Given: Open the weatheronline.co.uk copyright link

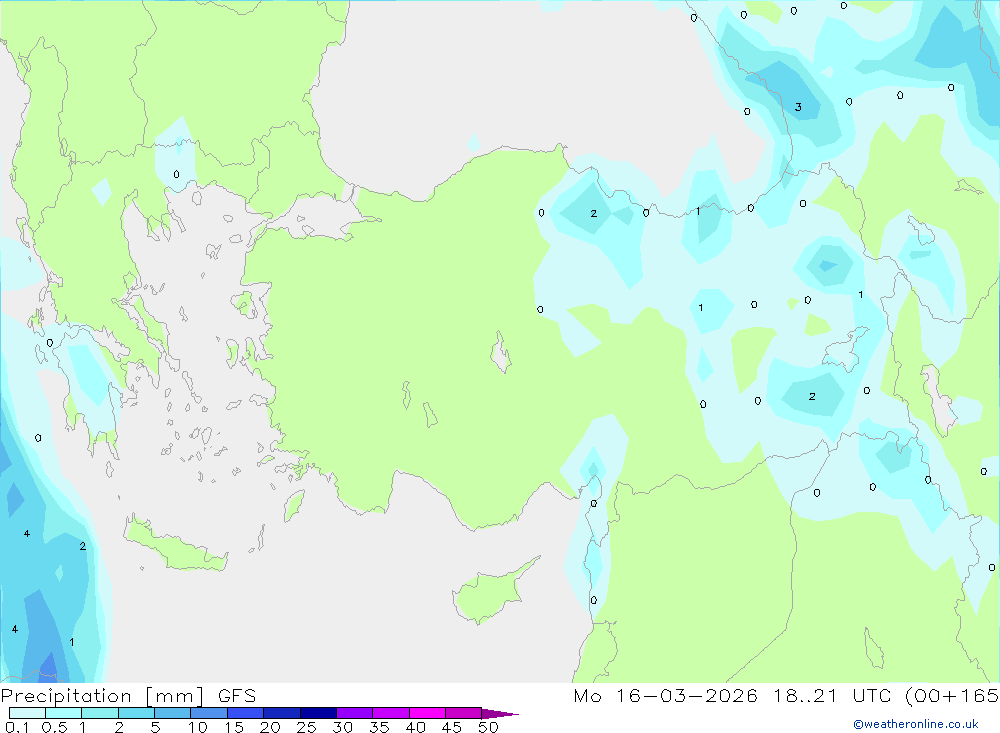Looking at the screenshot, I should pyautogui.click(x=916, y=724).
